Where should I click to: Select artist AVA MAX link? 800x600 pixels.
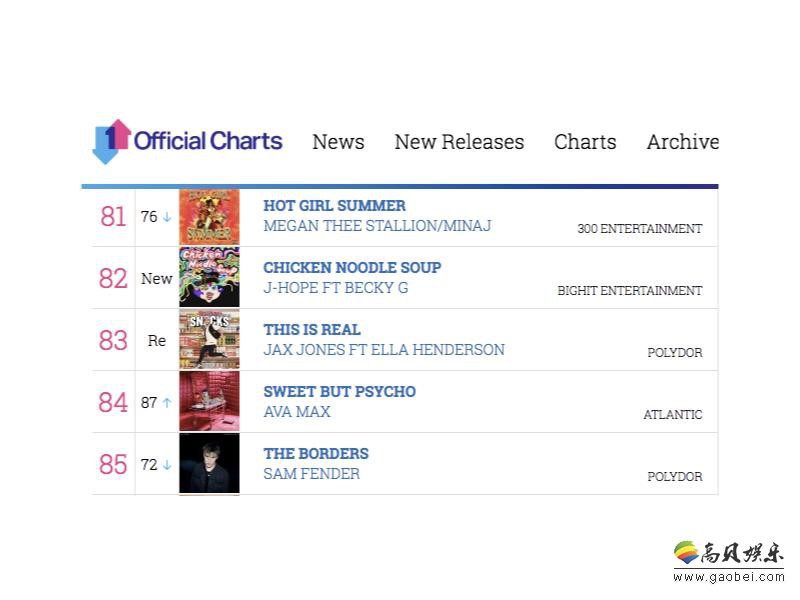click(x=297, y=412)
